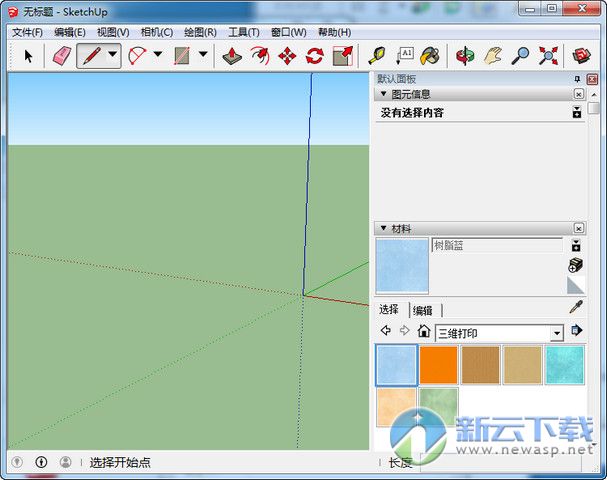Open the 工具(T) menu
Screen dimensions: 607x480
click(x=244, y=32)
